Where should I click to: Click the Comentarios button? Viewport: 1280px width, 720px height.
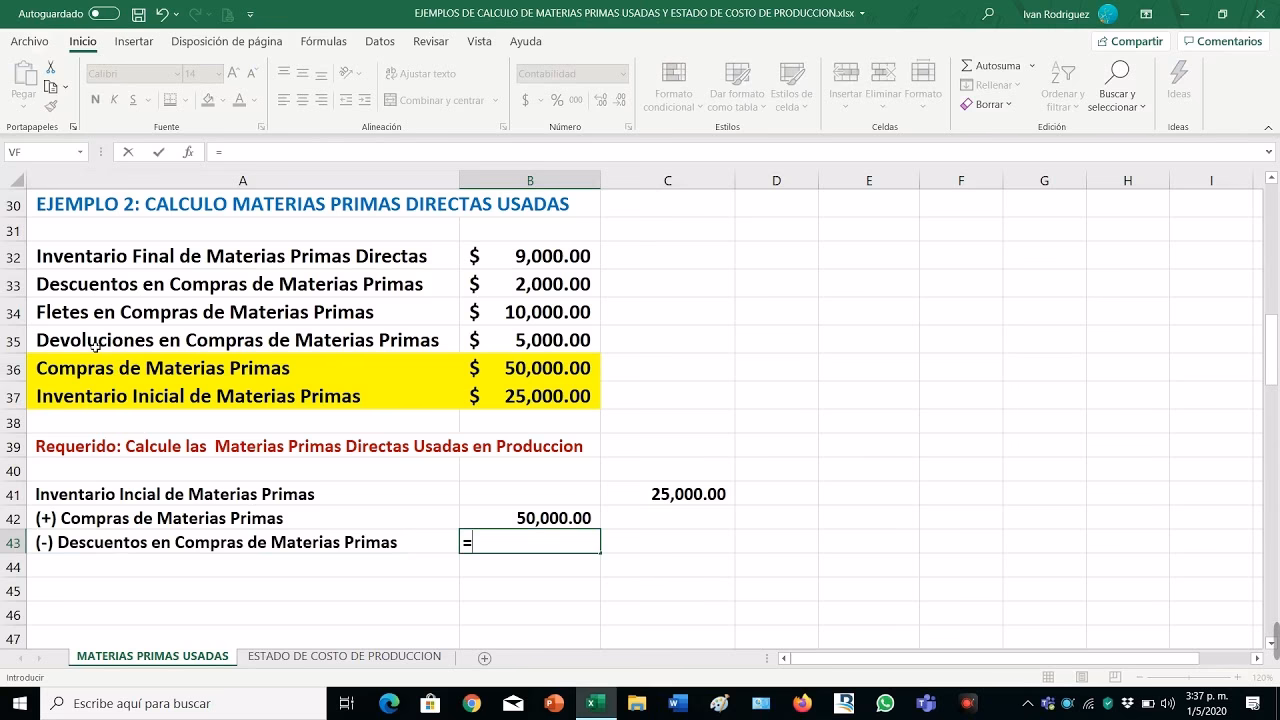[1222, 41]
